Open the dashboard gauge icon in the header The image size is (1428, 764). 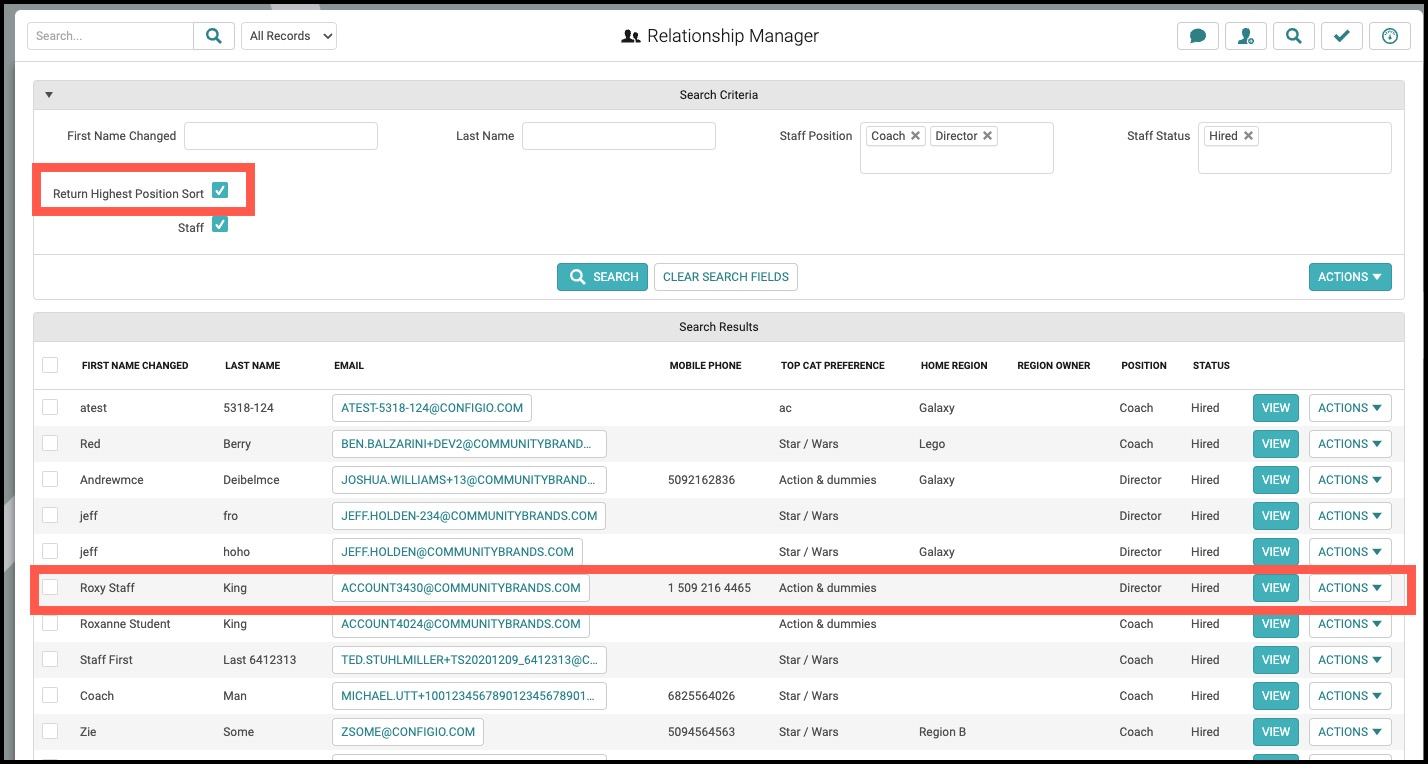coord(1390,36)
